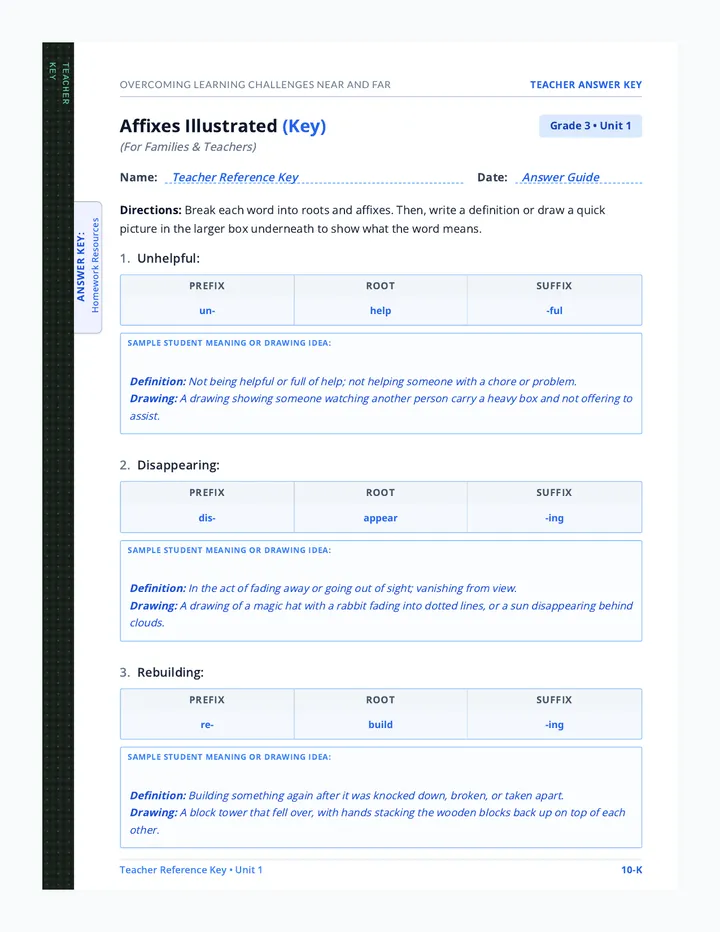Viewport: 720px width, 932px height.
Task: Click the root cell 'build'
Action: pos(381,725)
